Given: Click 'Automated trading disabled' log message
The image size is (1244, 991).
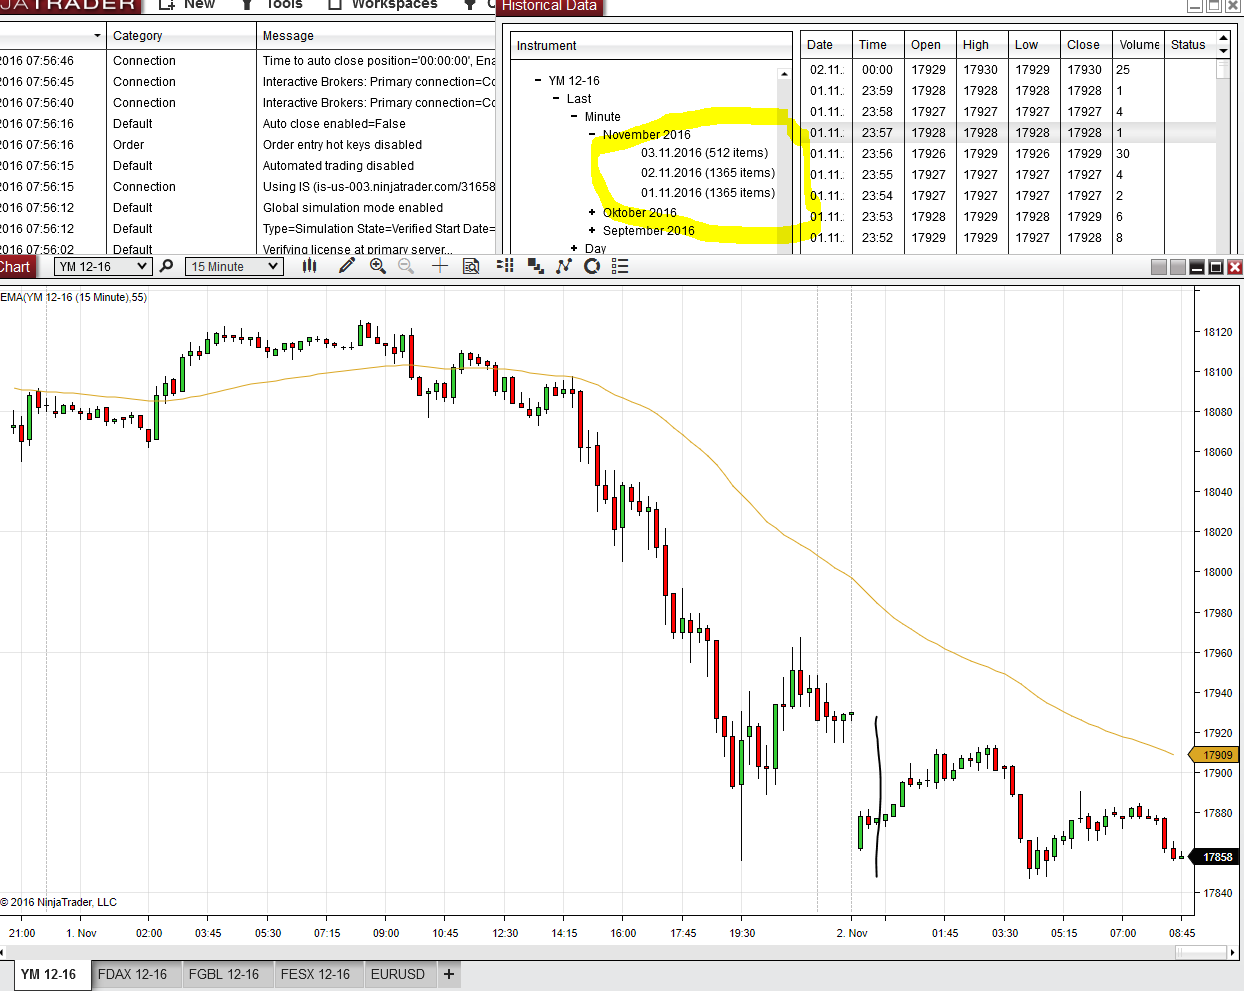Looking at the screenshot, I should [x=338, y=166].
